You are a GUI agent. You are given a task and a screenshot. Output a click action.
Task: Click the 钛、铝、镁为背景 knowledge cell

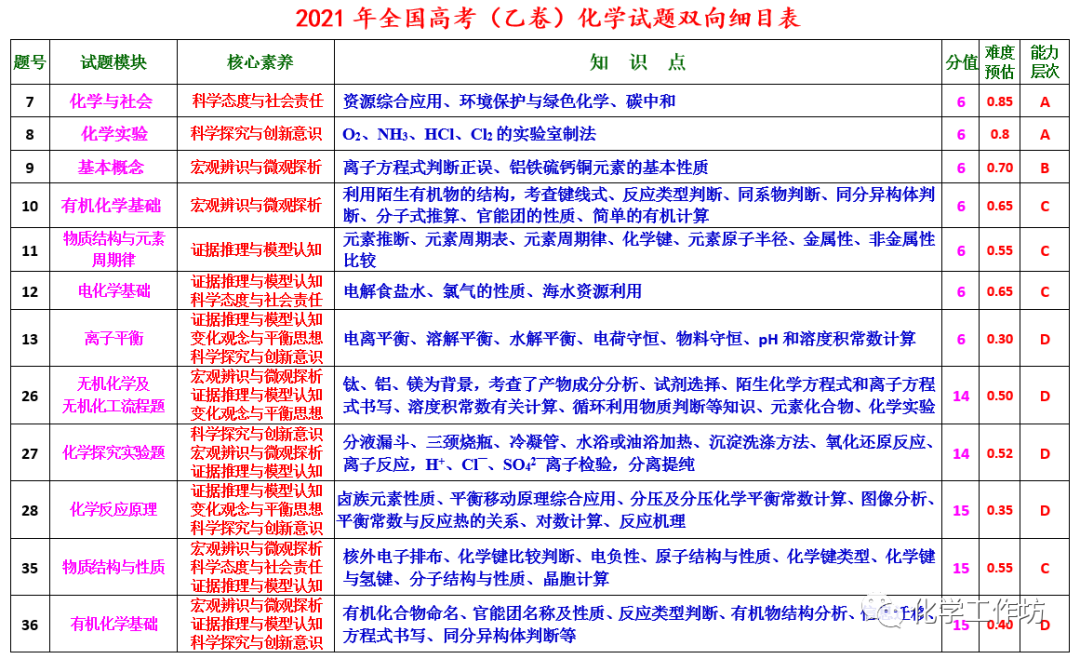point(638,395)
